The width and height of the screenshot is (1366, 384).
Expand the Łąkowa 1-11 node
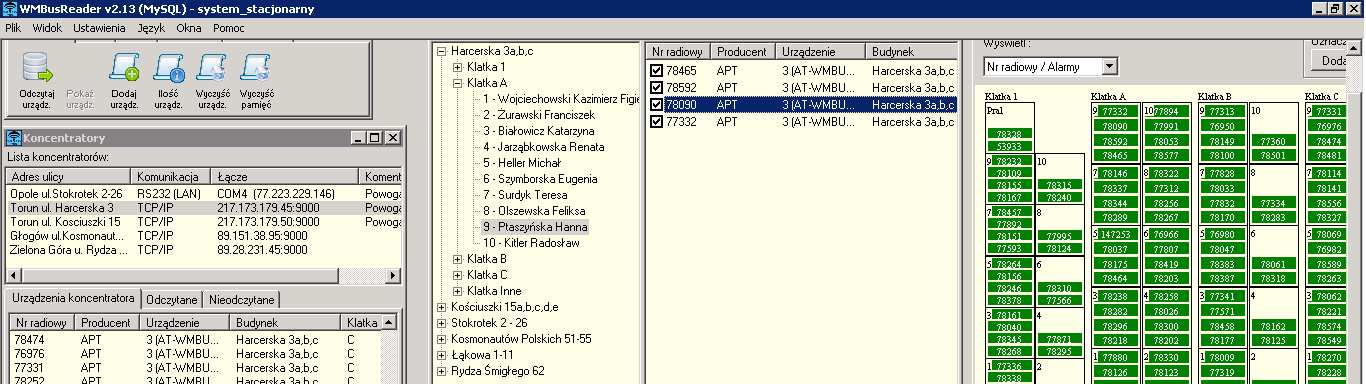[441, 355]
